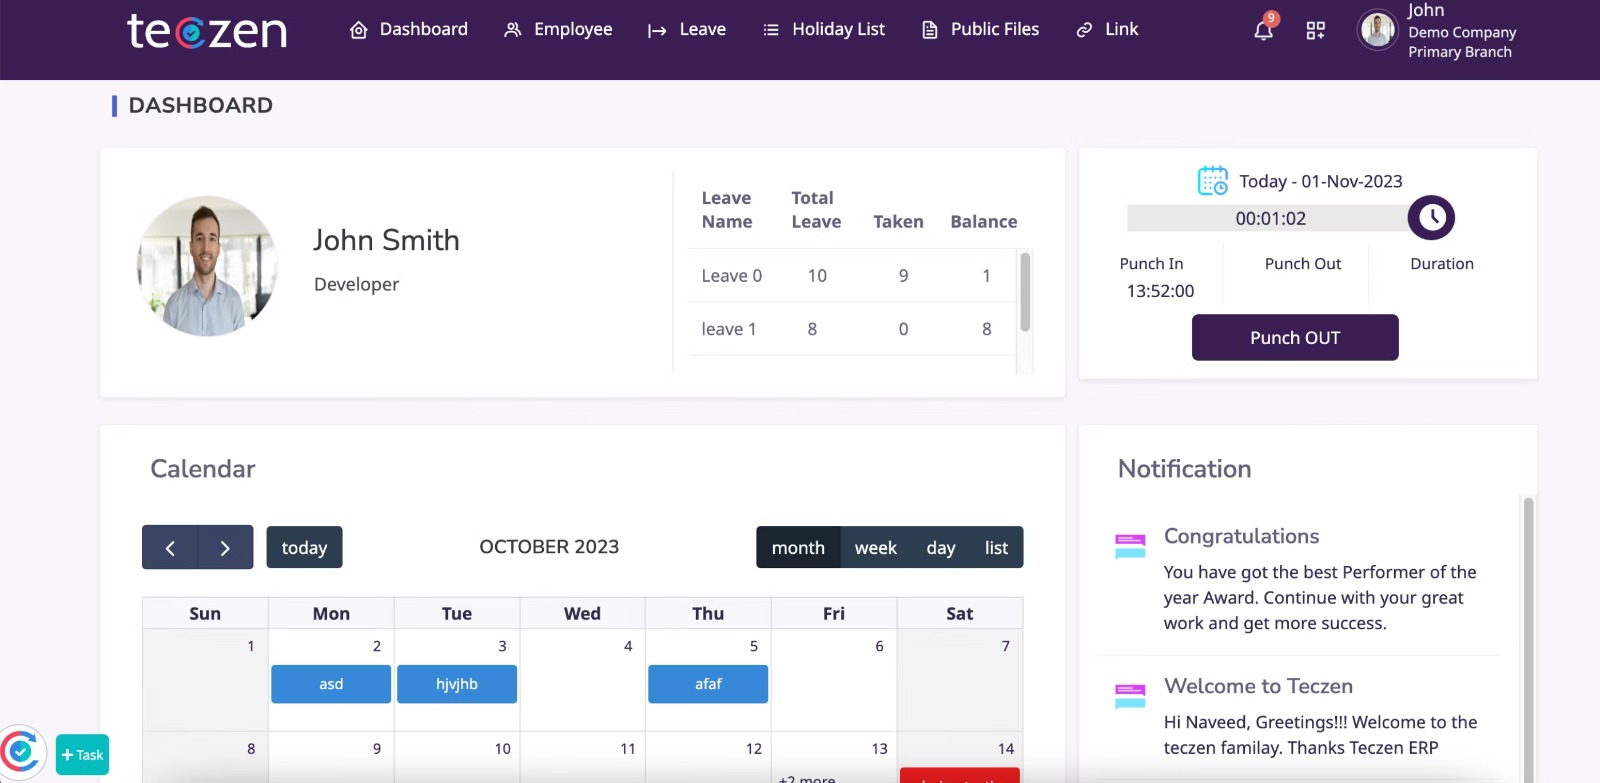Switch calendar to month view
The height and width of the screenshot is (783, 1600).
(798, 547)
